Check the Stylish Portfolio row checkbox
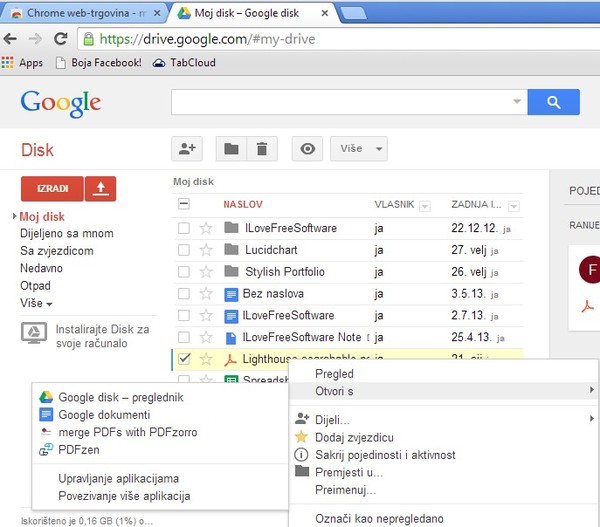Viewport: 600px width, 527px height. (x=184, y=272)
